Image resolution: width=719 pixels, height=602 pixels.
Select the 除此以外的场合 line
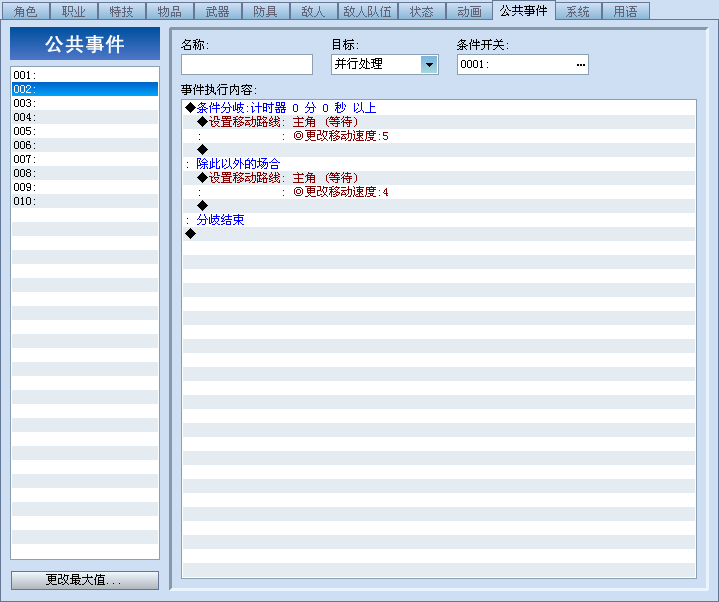tap(439, 164)
